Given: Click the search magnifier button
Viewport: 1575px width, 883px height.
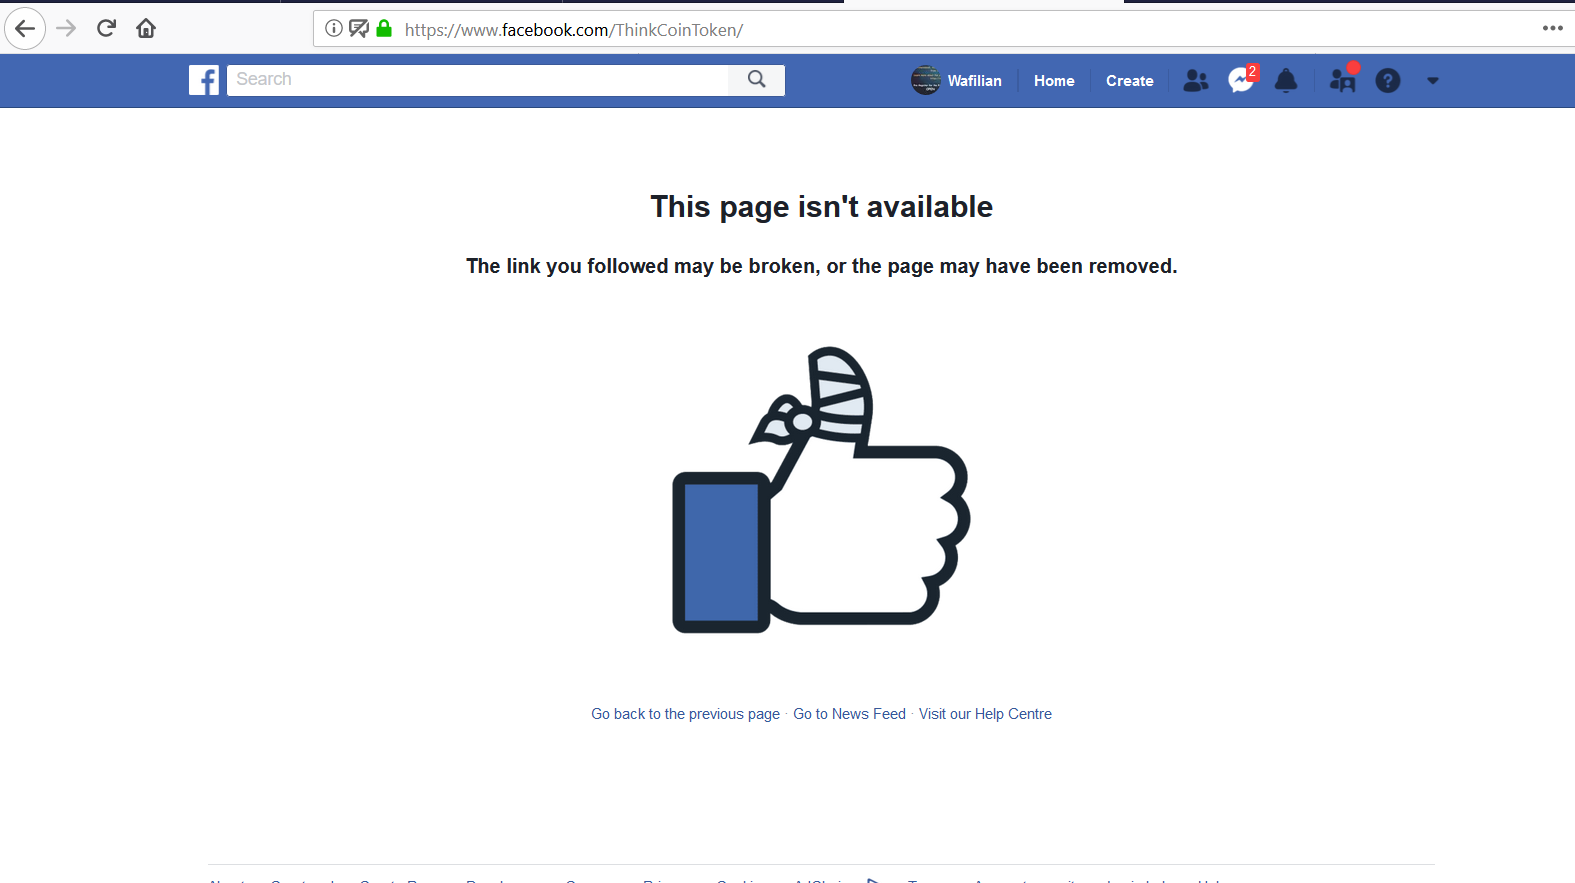Looking at the screenshot, I should 757,80.
